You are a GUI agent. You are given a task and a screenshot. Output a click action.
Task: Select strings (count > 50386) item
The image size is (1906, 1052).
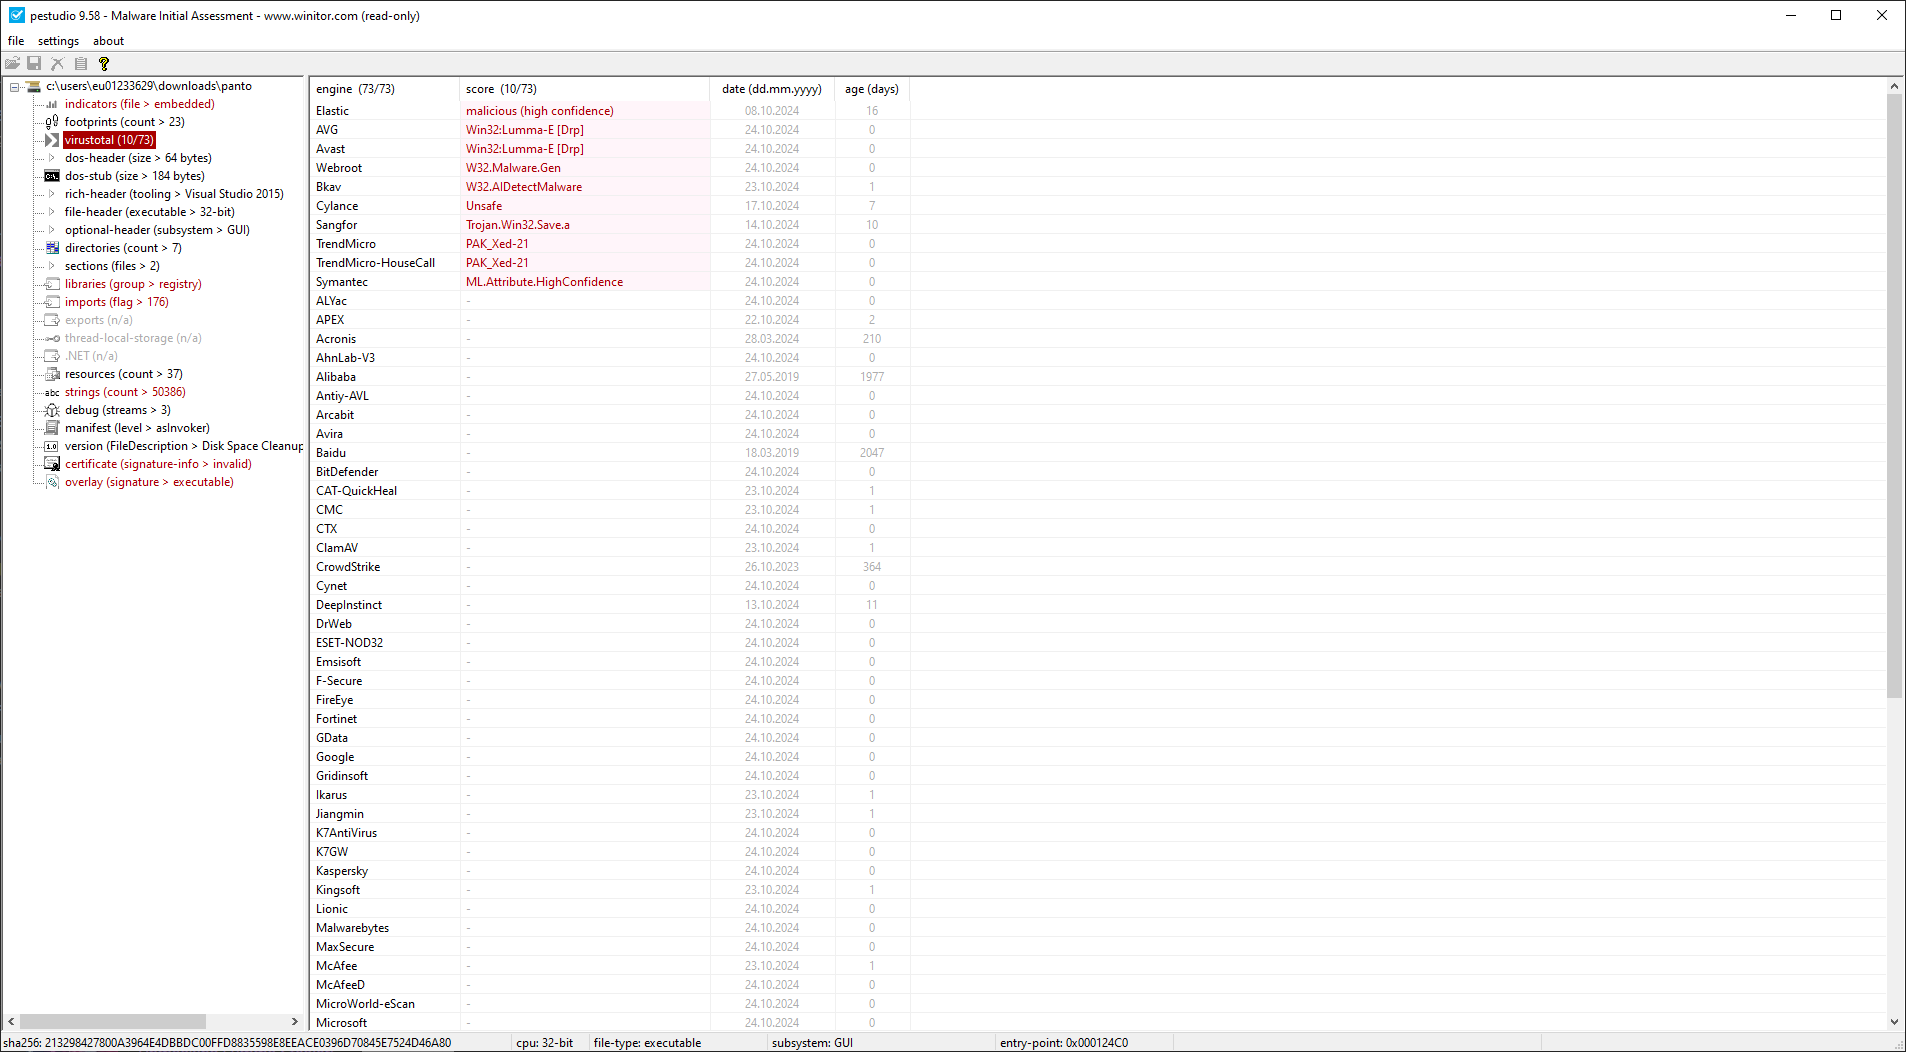pyautogui.click(x=125, y=392)
